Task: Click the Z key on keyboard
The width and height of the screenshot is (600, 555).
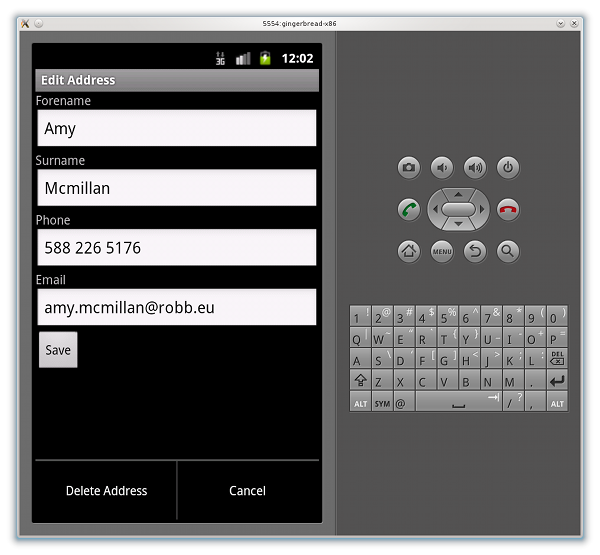Action: coord(382,380)
